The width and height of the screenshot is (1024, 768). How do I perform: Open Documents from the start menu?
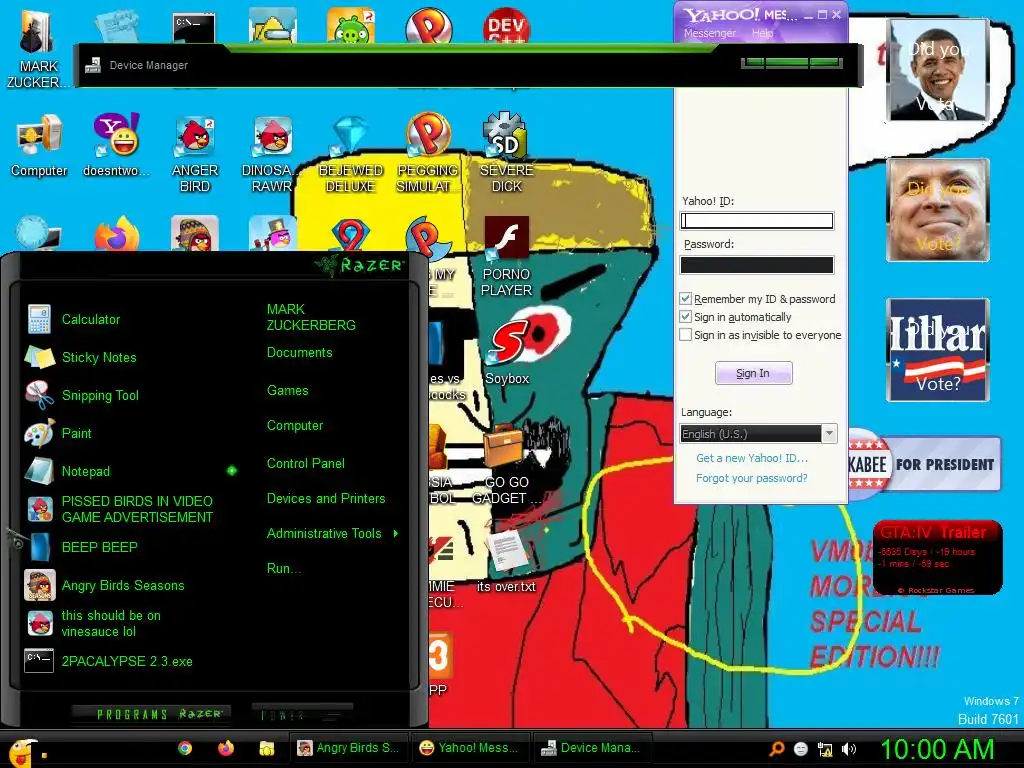[300, 353]
